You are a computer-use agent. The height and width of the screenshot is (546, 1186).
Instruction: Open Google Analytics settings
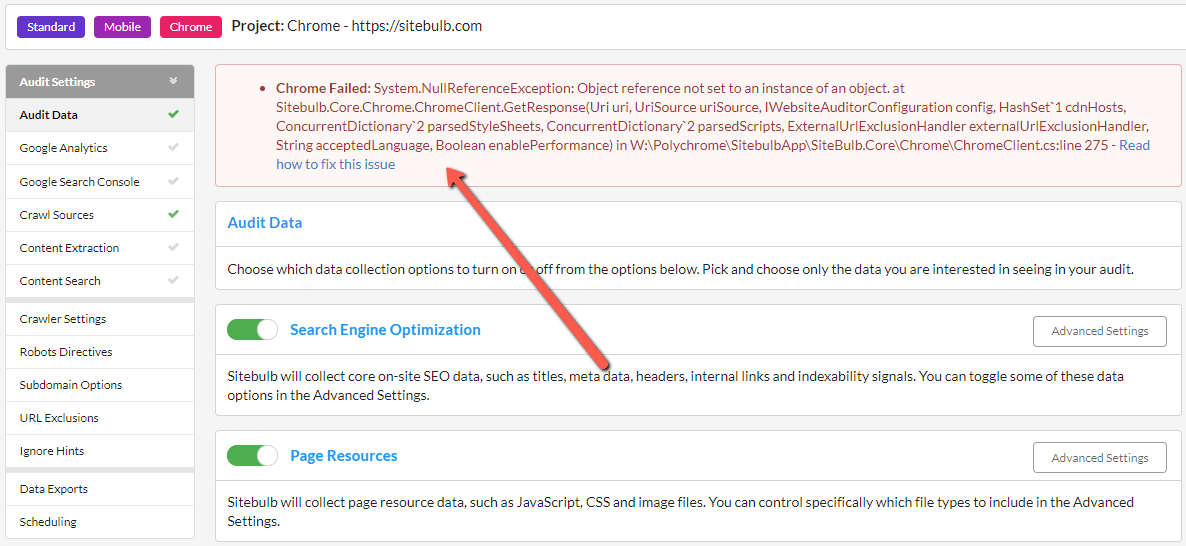99,148
